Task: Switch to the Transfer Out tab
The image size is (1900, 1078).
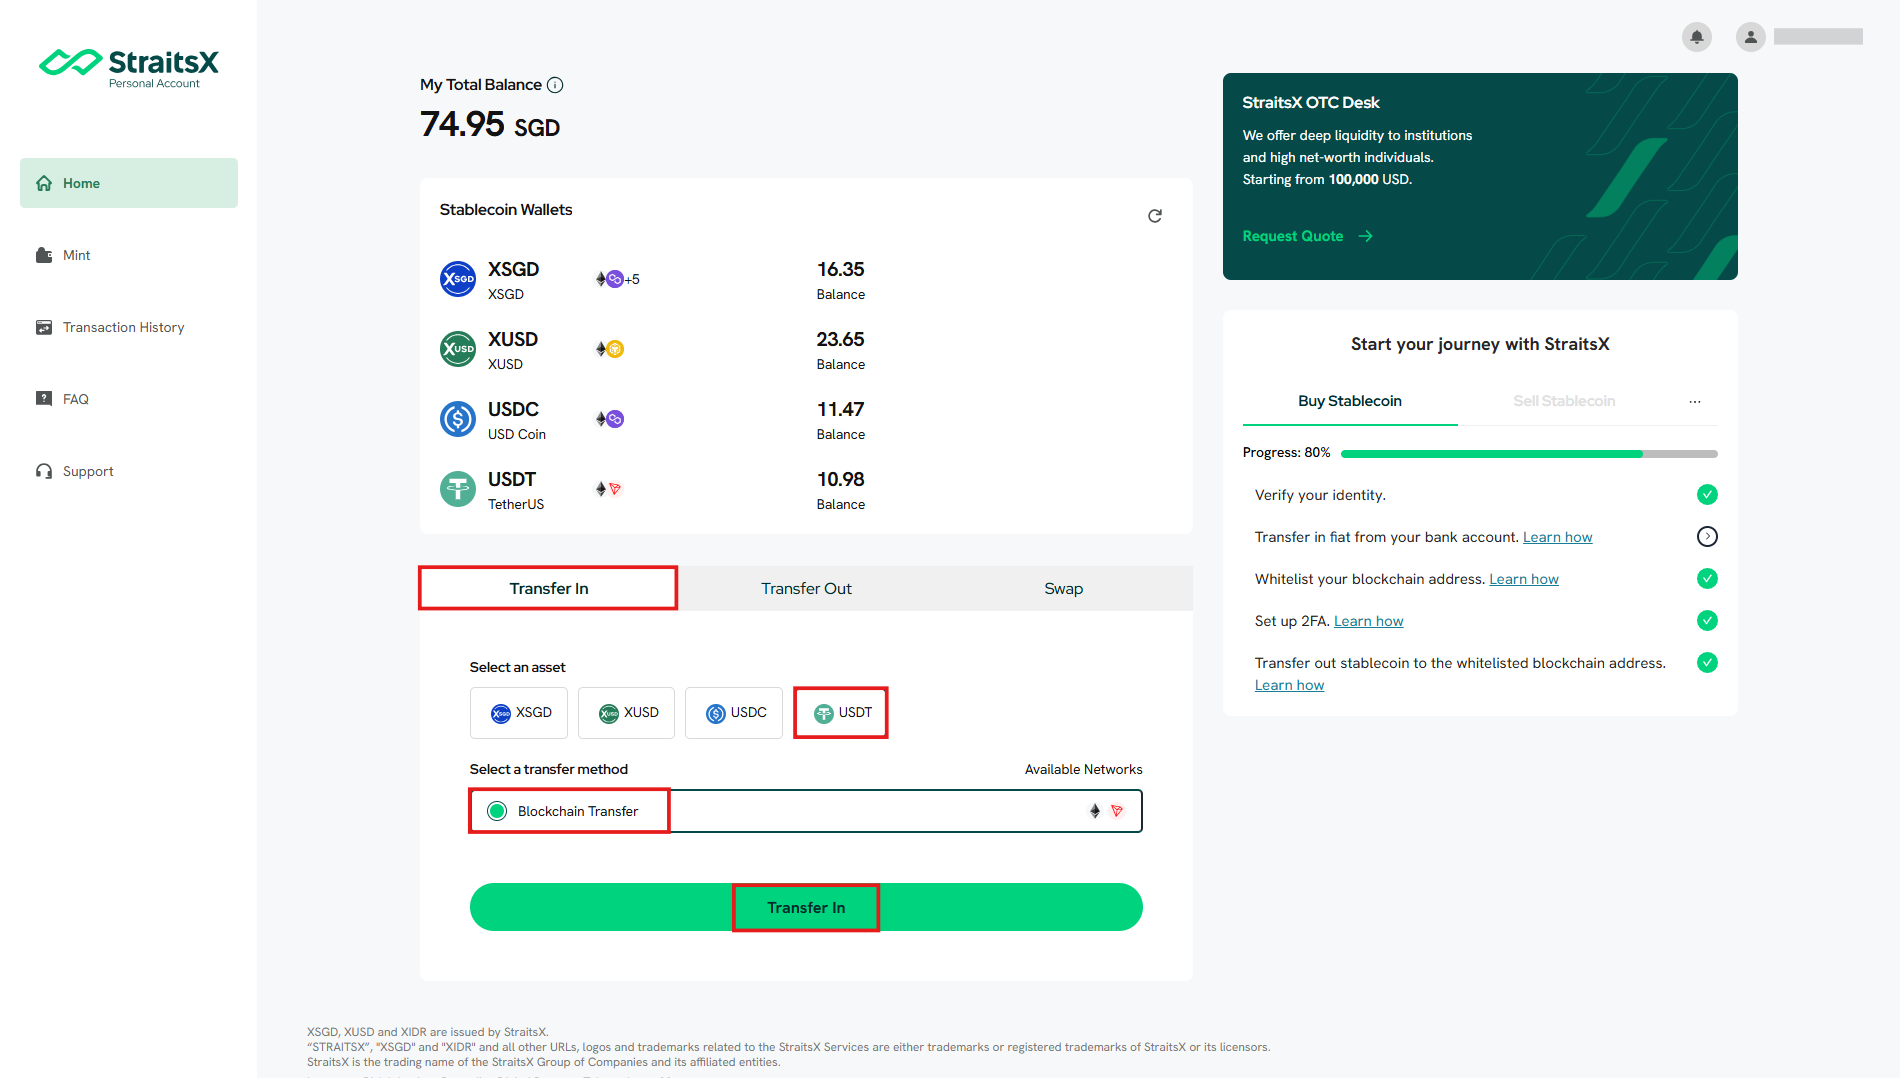Action: tap(806, 588)
